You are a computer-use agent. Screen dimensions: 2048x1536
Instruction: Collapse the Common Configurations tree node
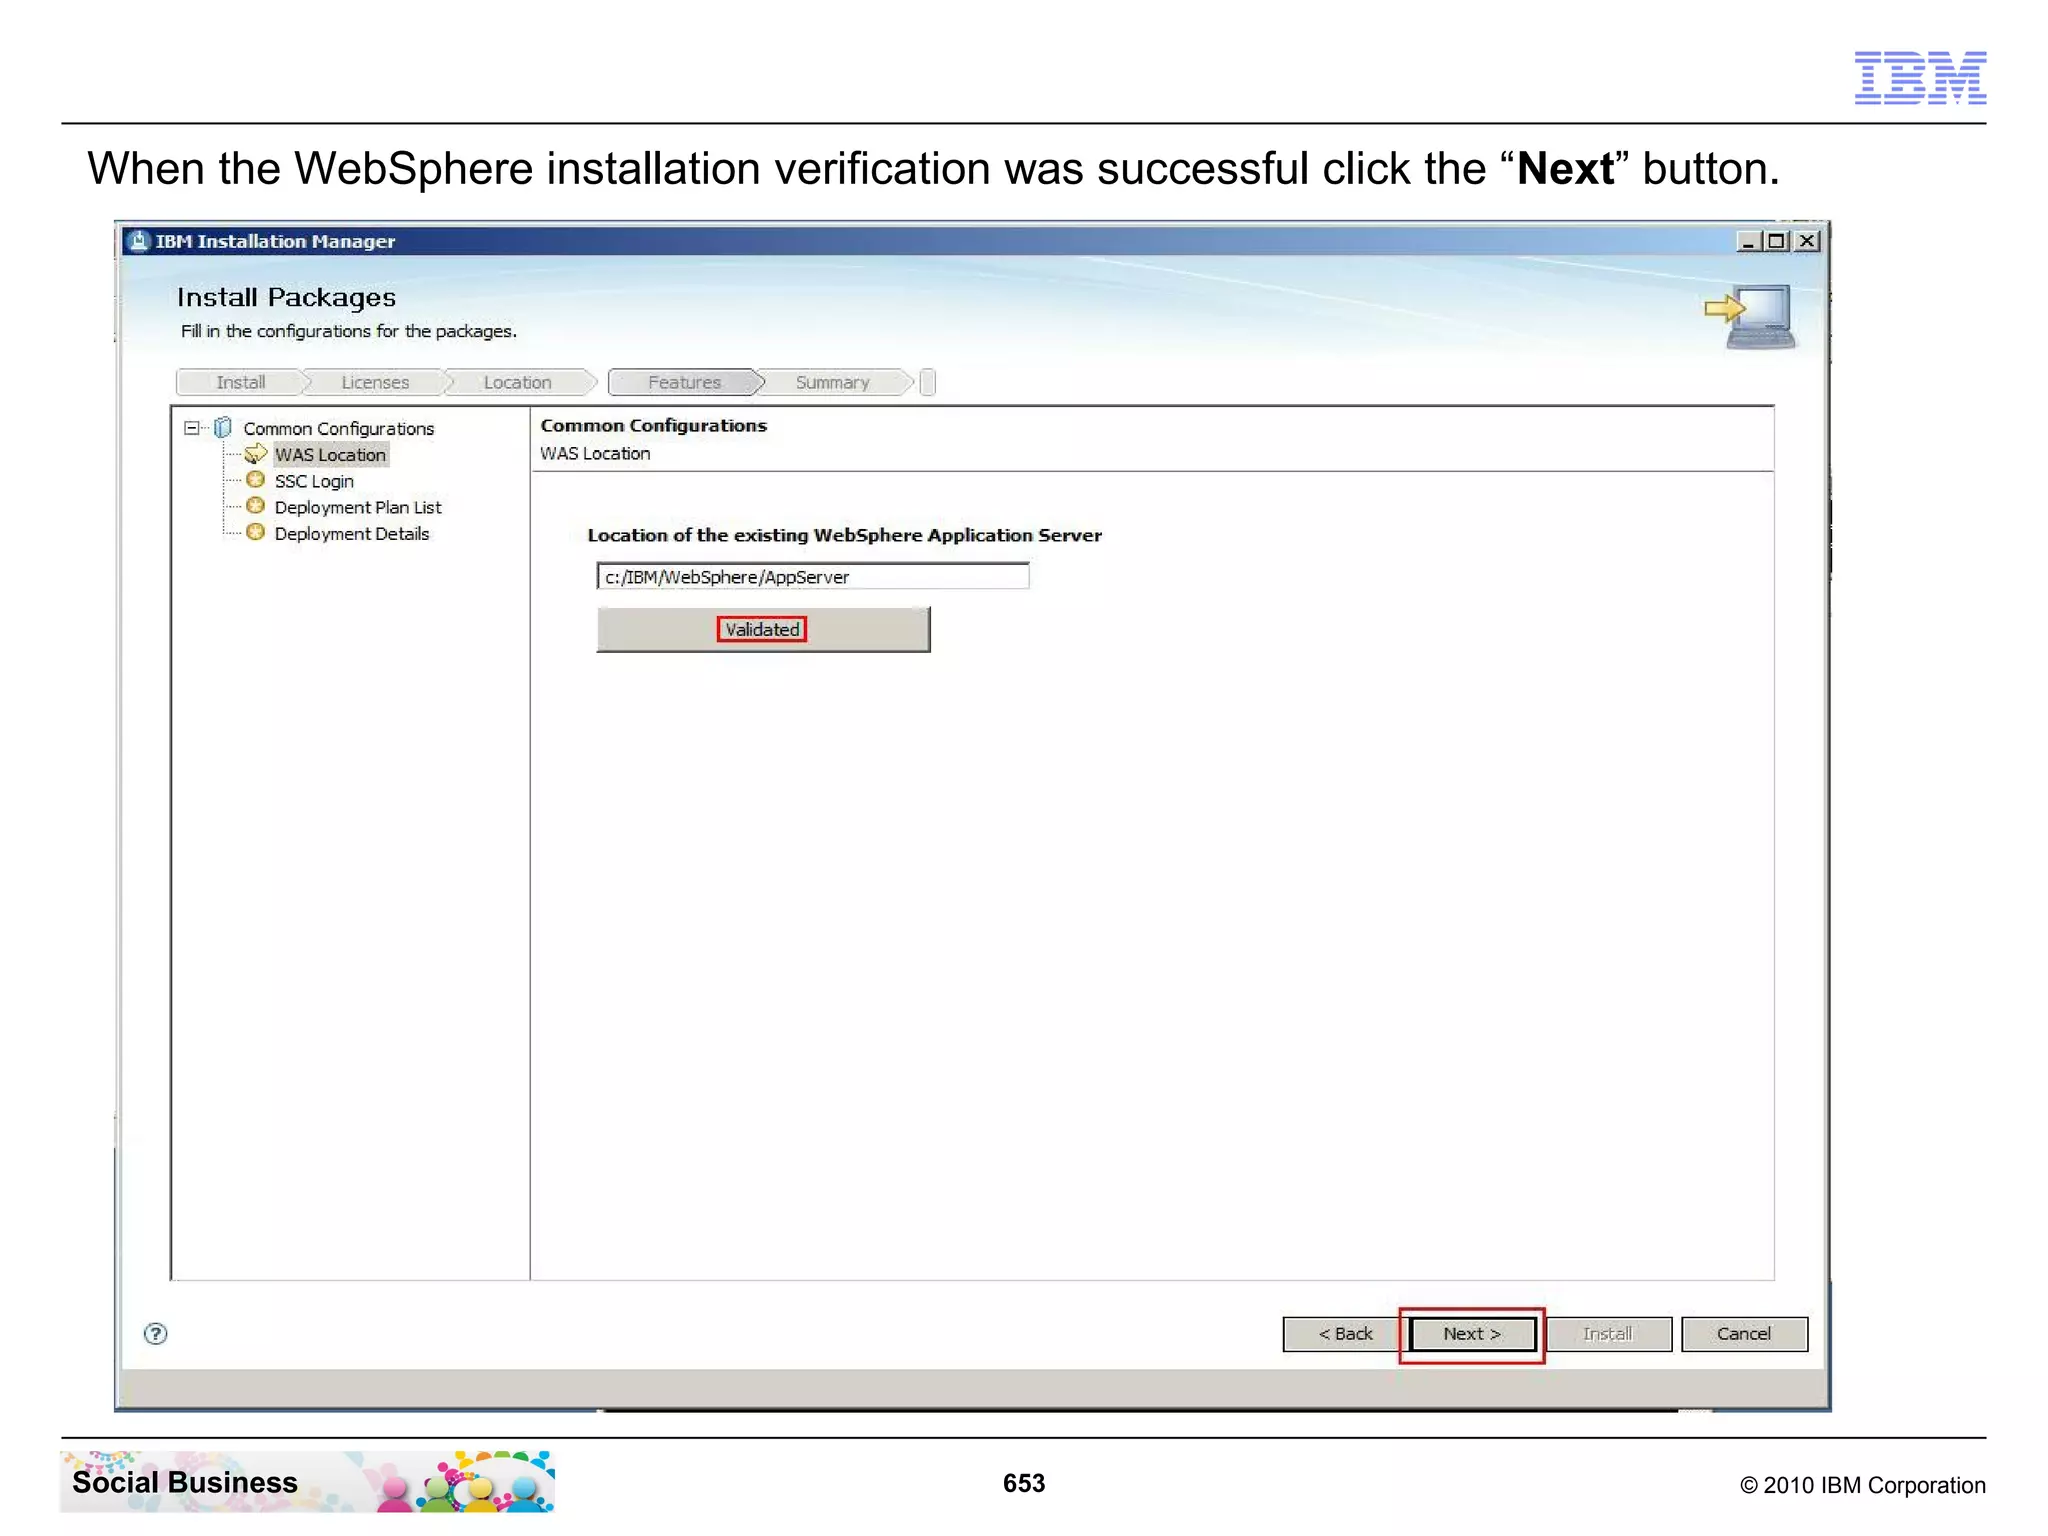[x=191, y=428]
